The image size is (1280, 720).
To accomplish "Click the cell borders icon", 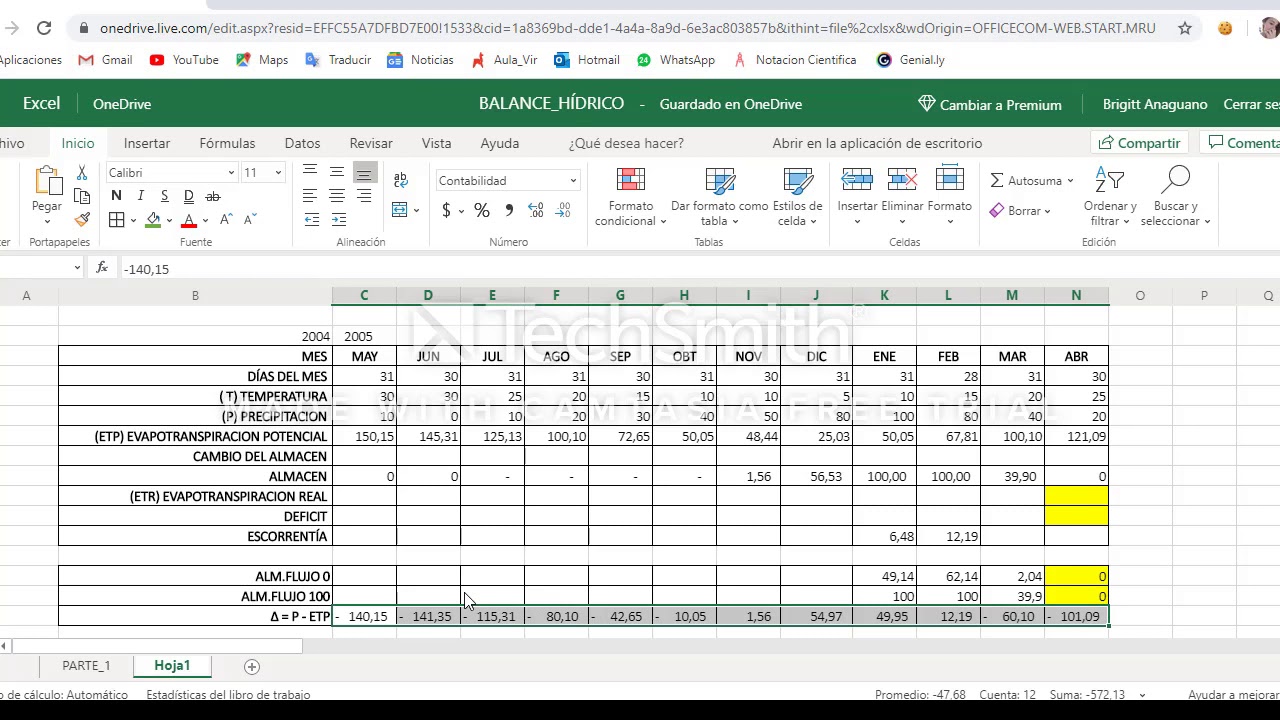I will pos(117,220).
